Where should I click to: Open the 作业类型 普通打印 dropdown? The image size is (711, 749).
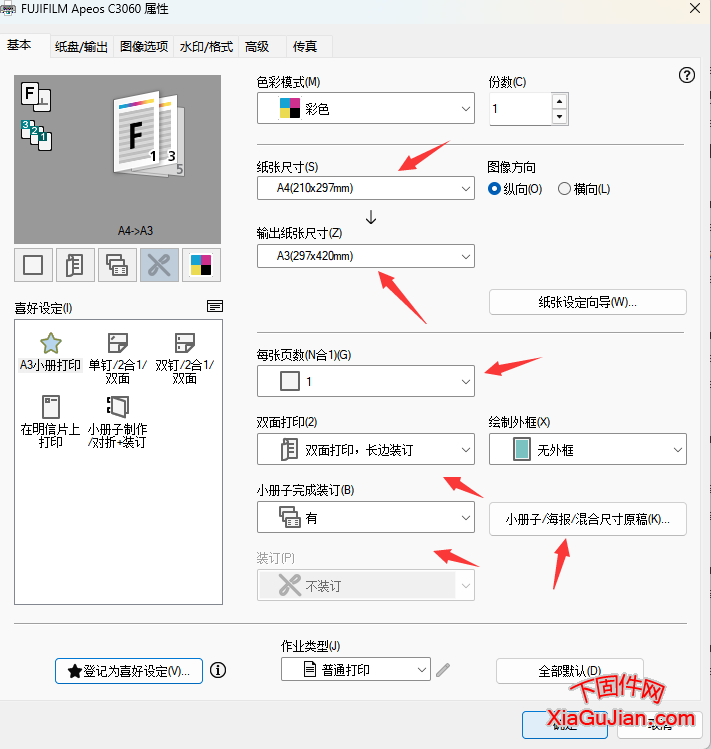356,669
